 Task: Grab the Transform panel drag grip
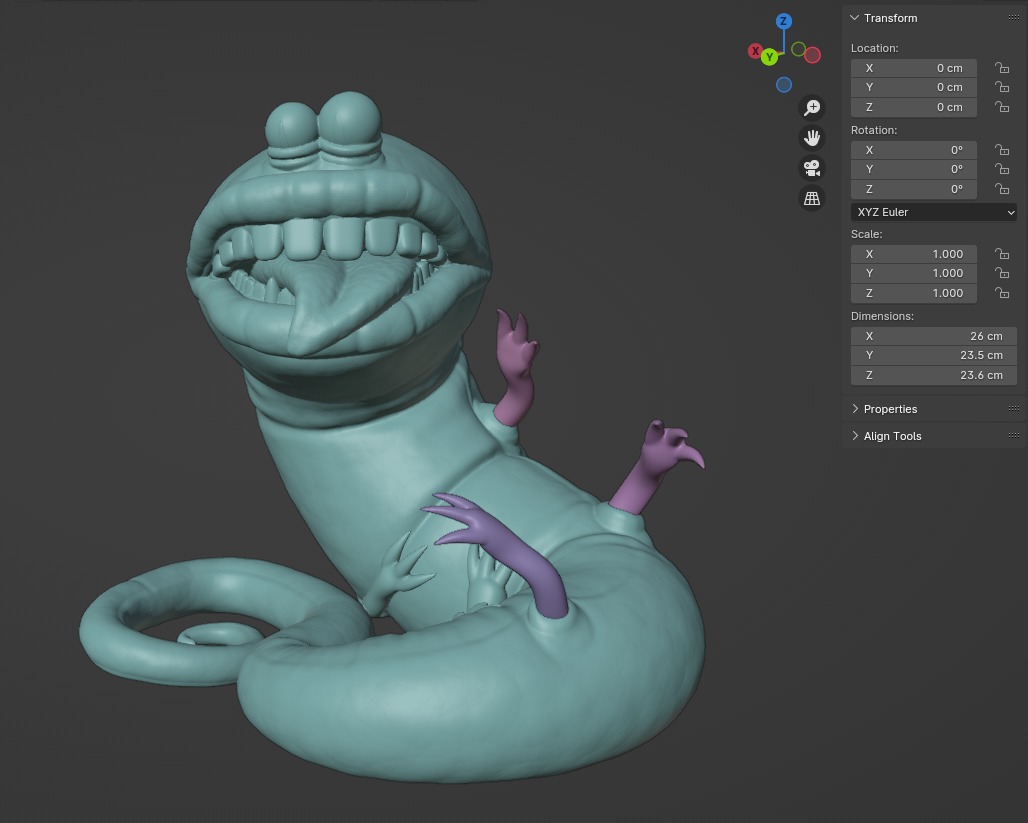(1014, 18)
